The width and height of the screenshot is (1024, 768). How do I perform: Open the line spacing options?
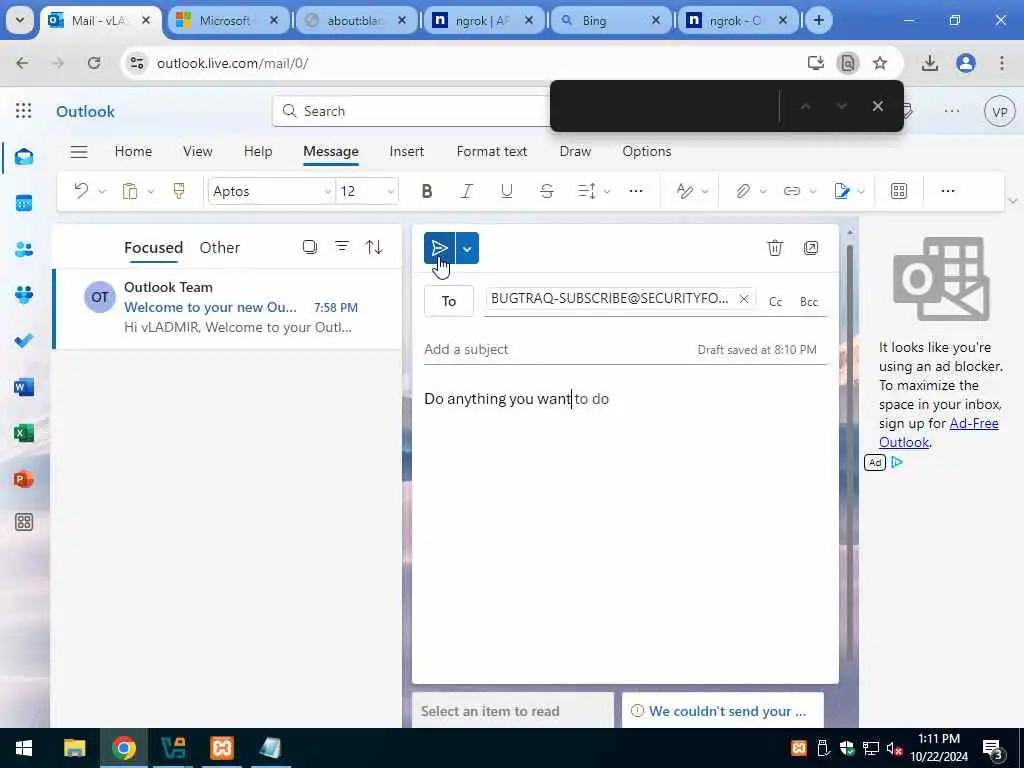[586, 191]
